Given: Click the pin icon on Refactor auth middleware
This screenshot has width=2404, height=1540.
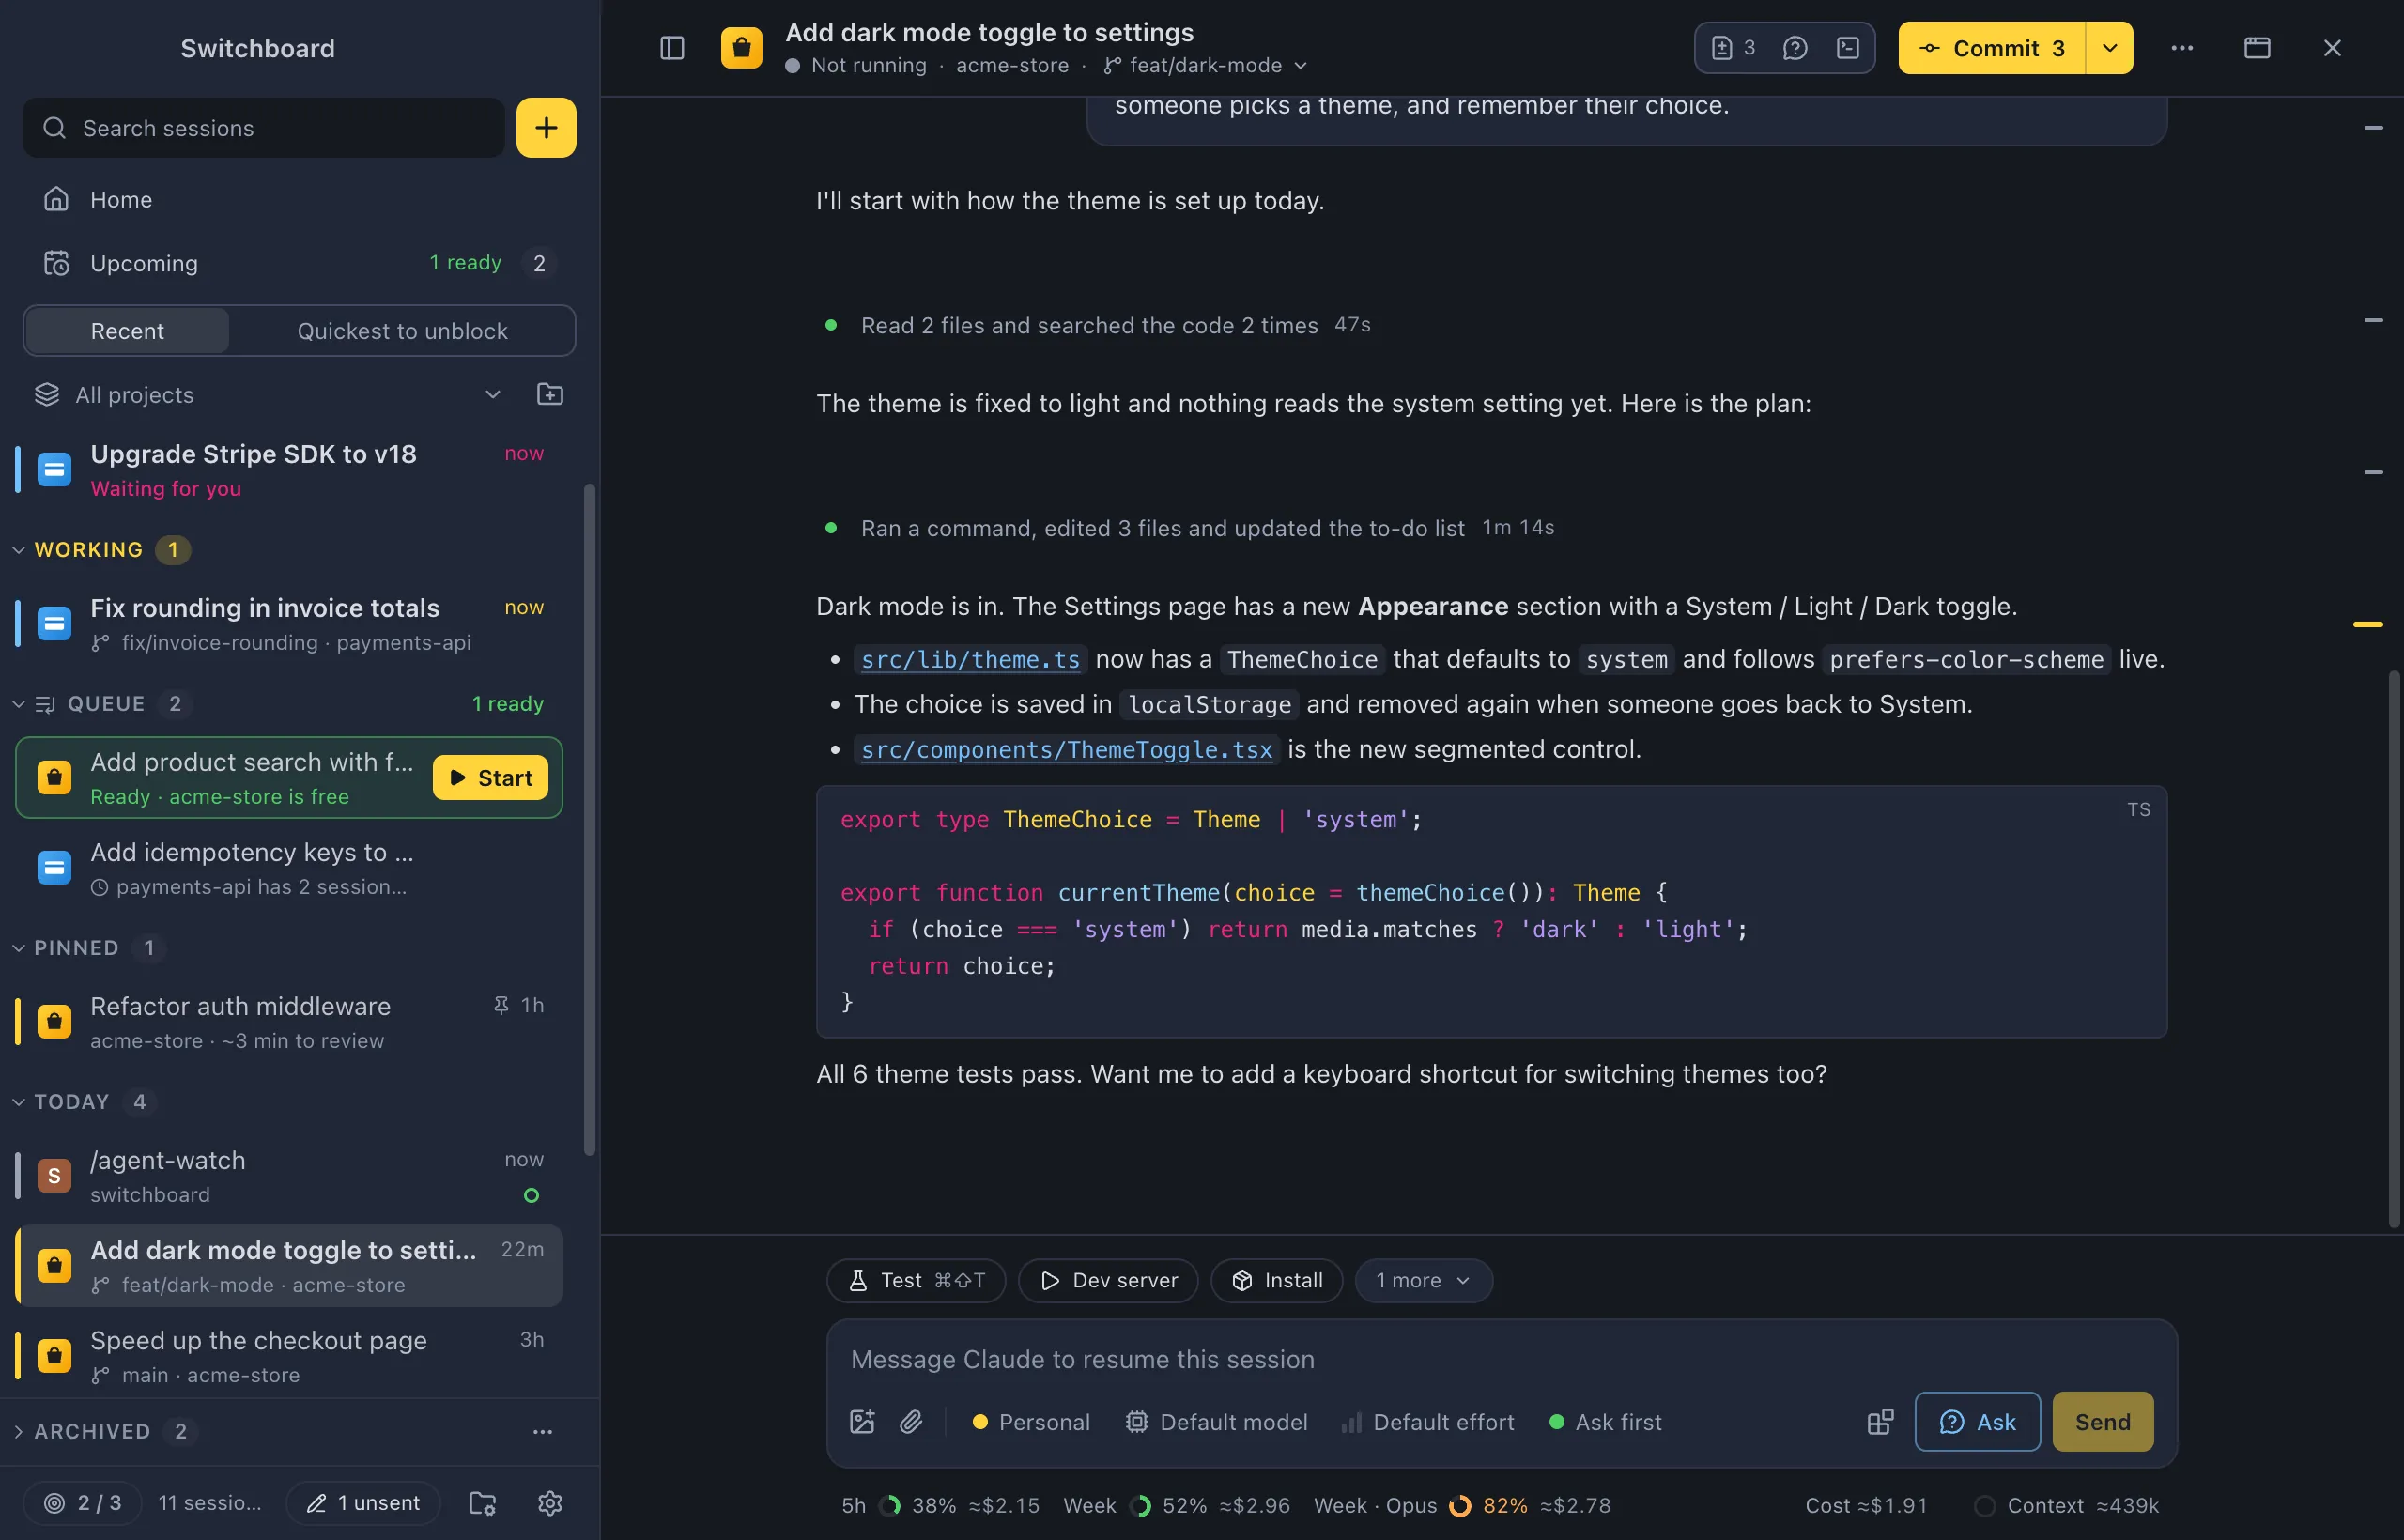Looking at the screenshot, I should pyautogui.click(x=501, y=1005).
